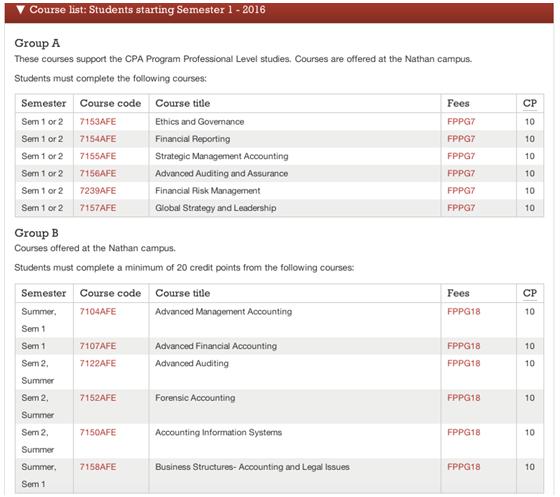This screenshot has height=497, width=560.
Task: Open course code 7153AFE link
Action: pyautogui.click(x=98, y=122)
